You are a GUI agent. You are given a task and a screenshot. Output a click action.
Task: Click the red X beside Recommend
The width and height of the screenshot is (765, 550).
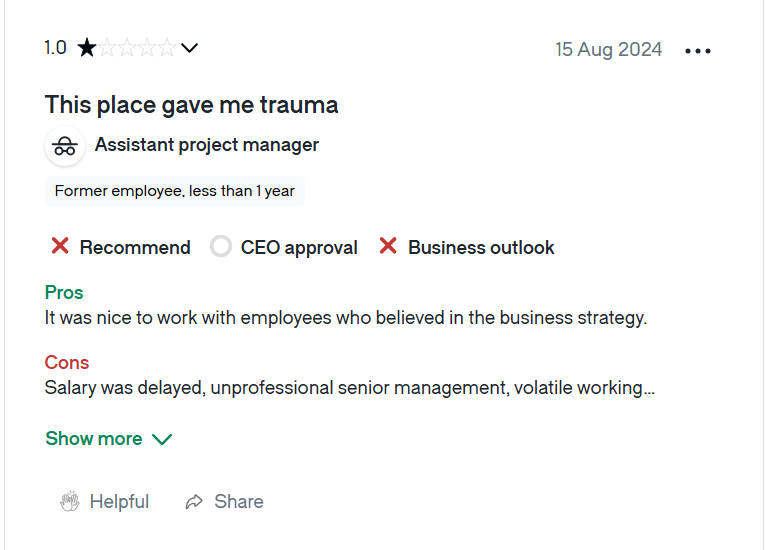pyautogui.click(x=60, y=246)
